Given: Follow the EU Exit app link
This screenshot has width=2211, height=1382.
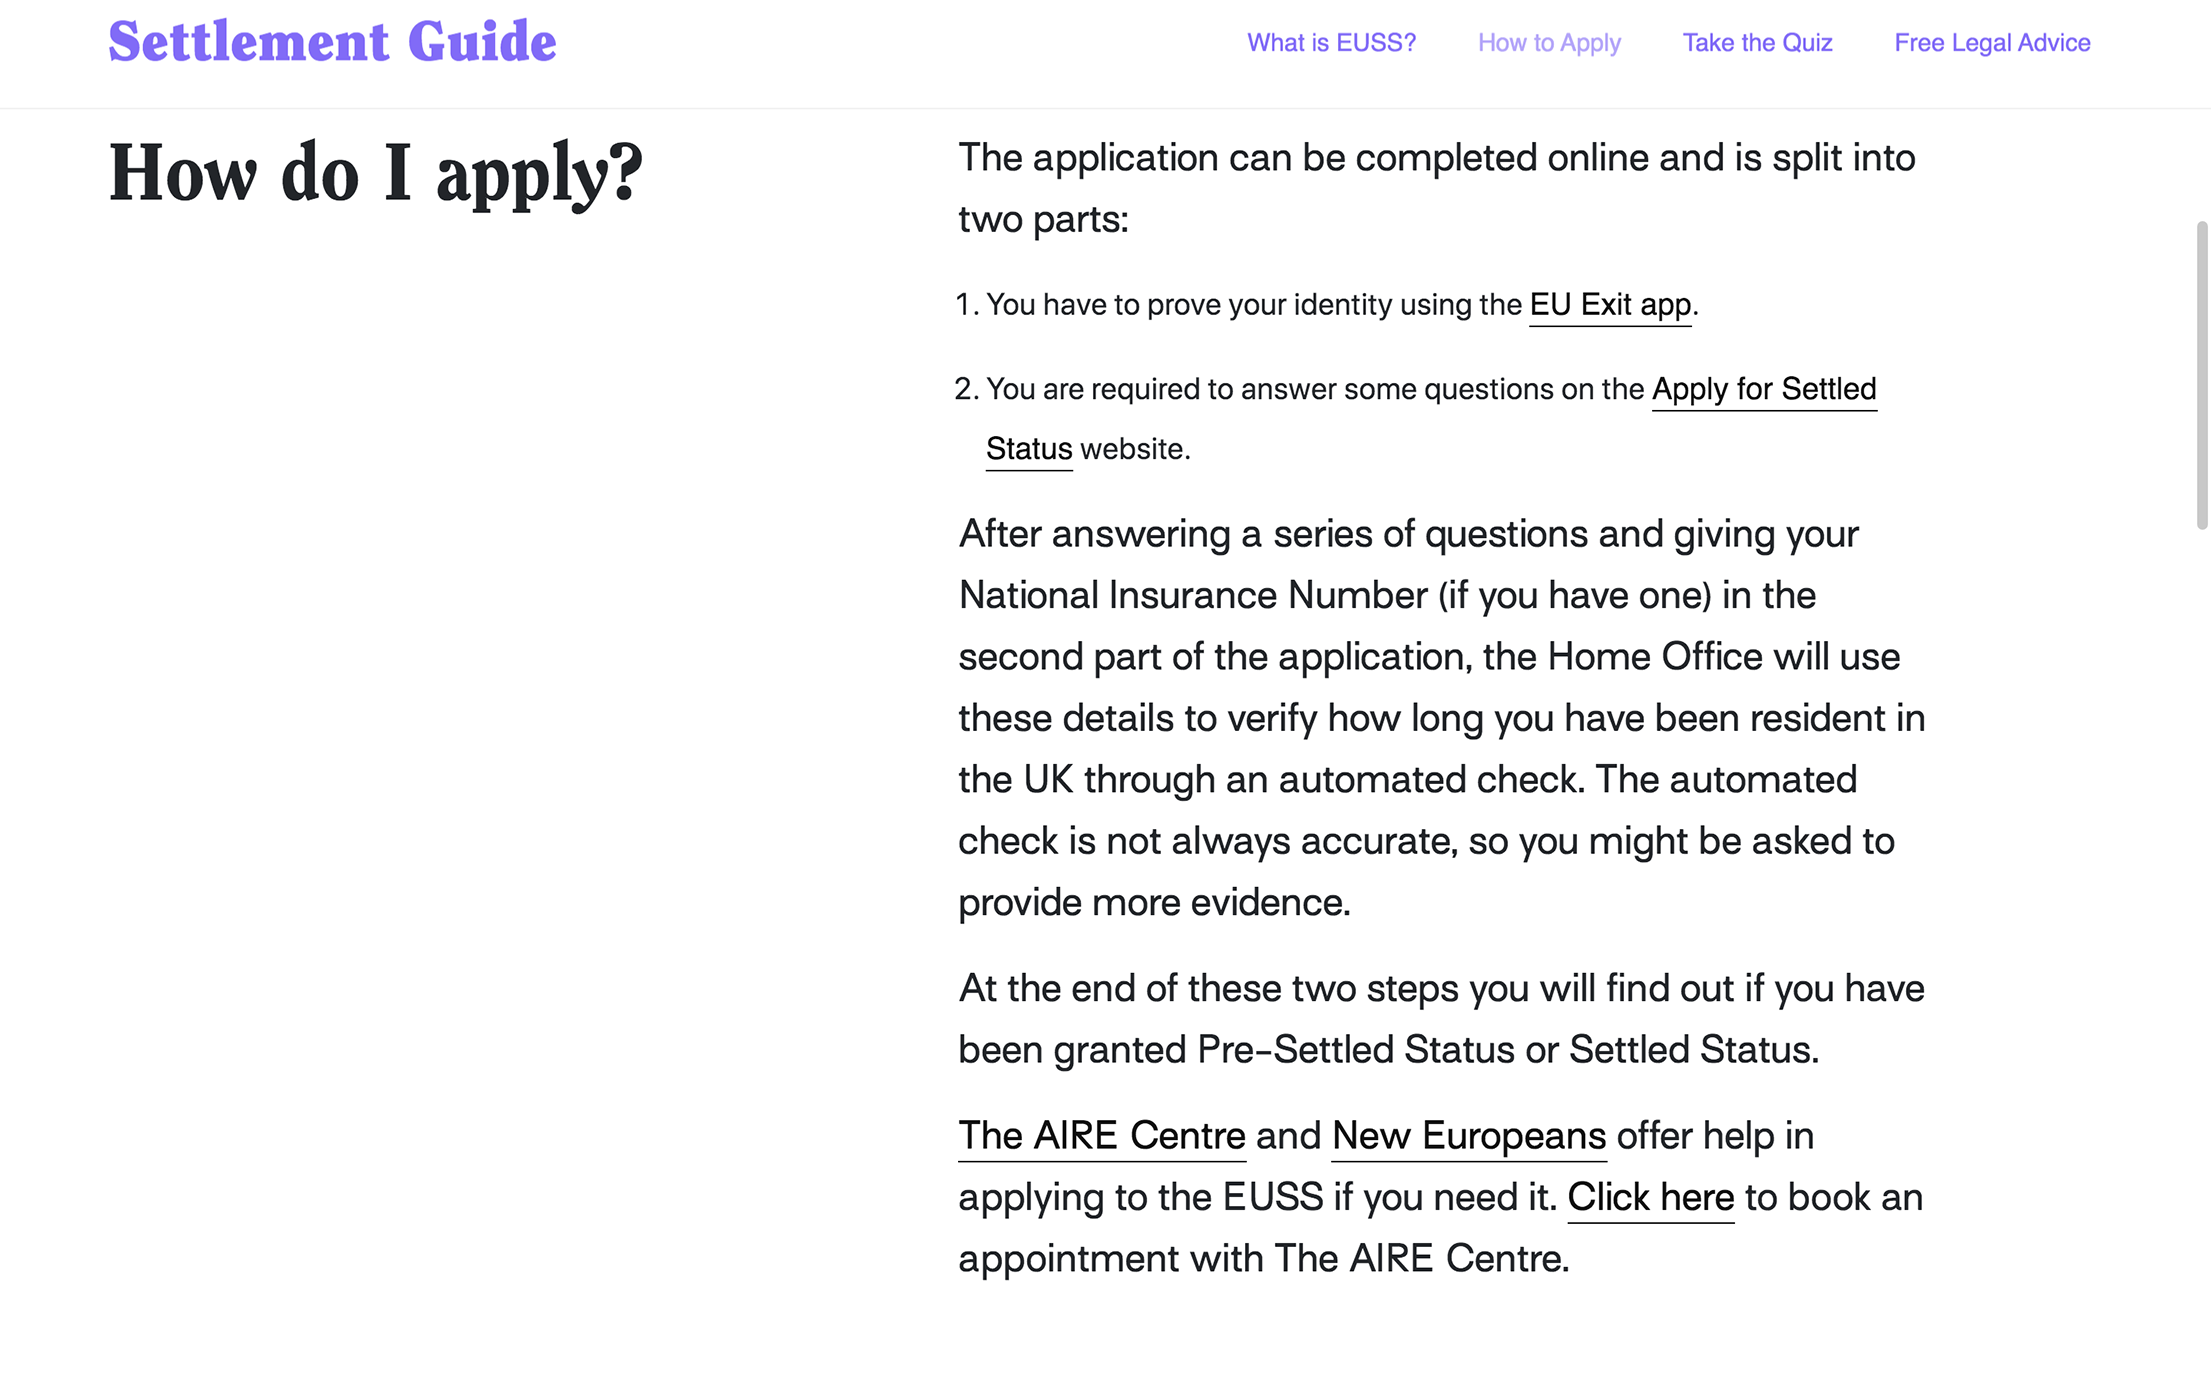Looking at the screenshot, I should [x=1610, y=304].
